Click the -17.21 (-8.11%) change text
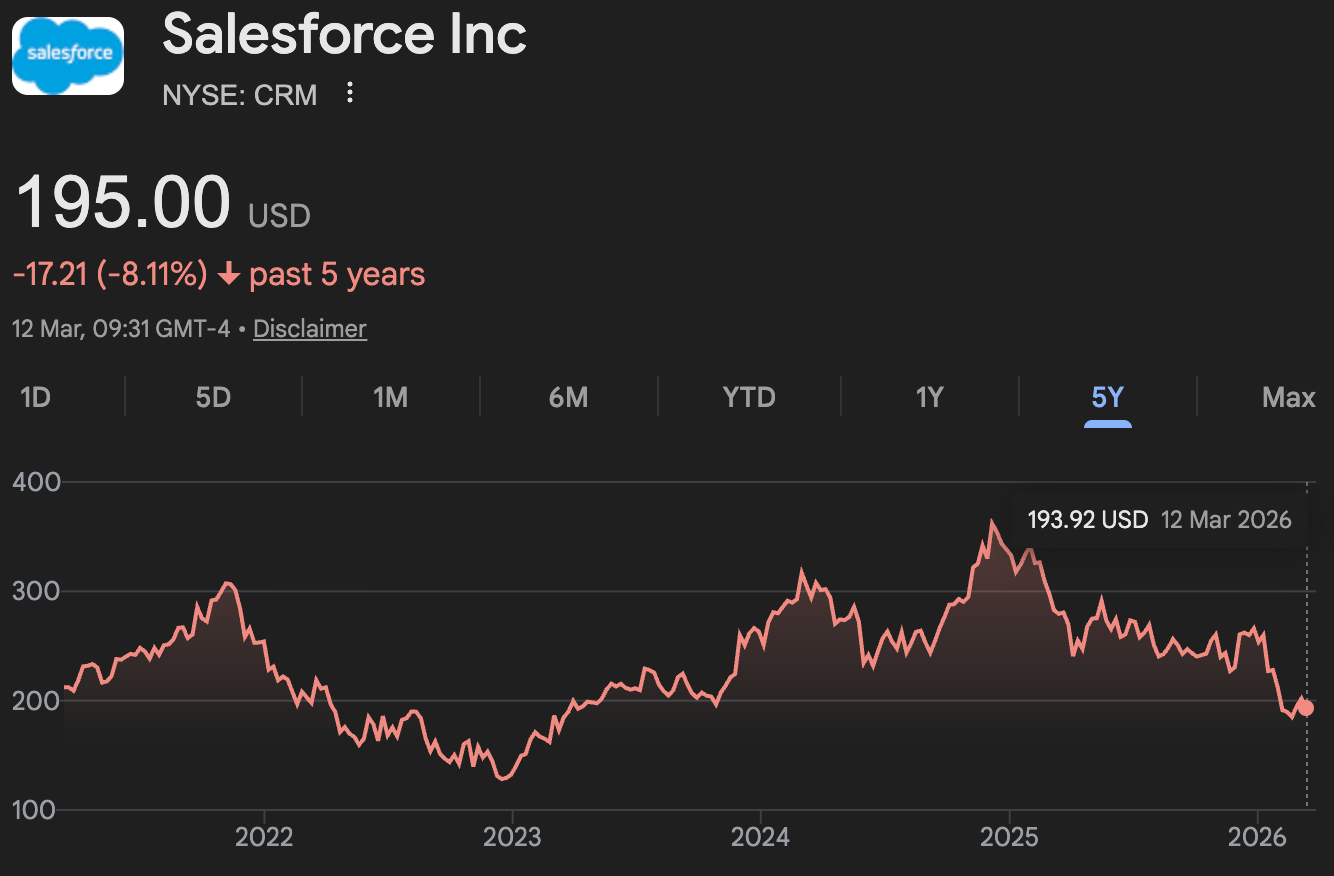1334x876 pixels. pyautogui.click(x=110, y=274)
